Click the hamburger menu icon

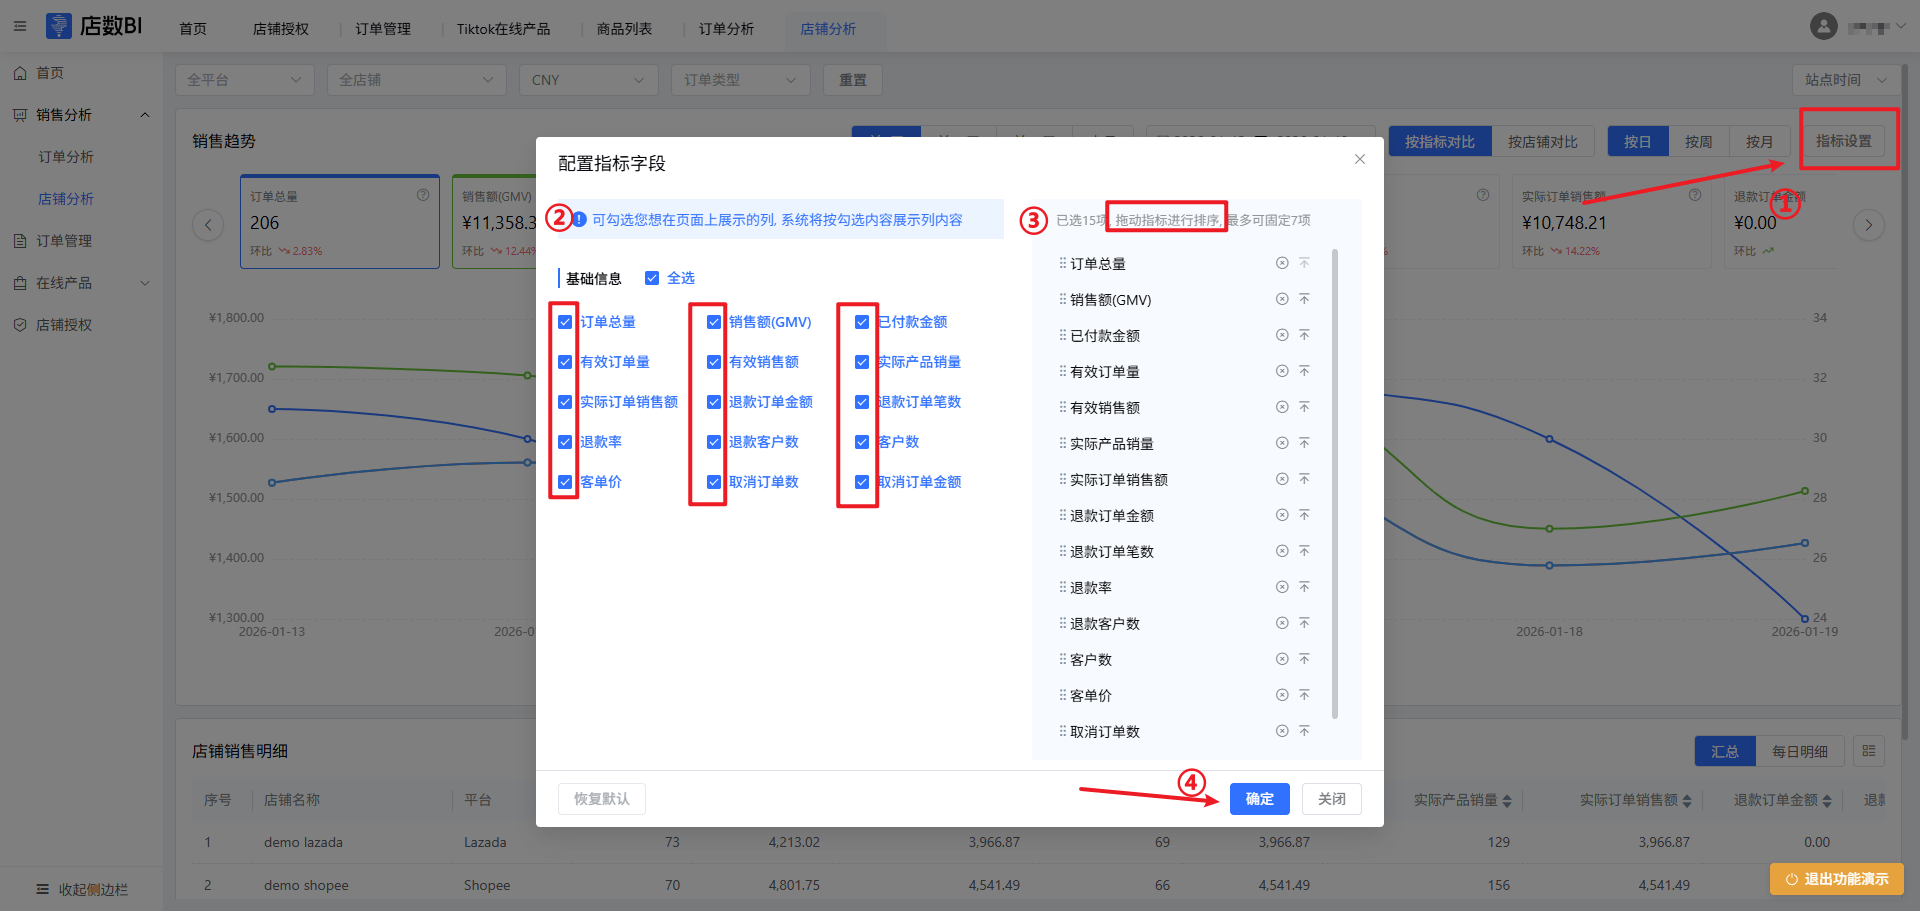point(20,27)
